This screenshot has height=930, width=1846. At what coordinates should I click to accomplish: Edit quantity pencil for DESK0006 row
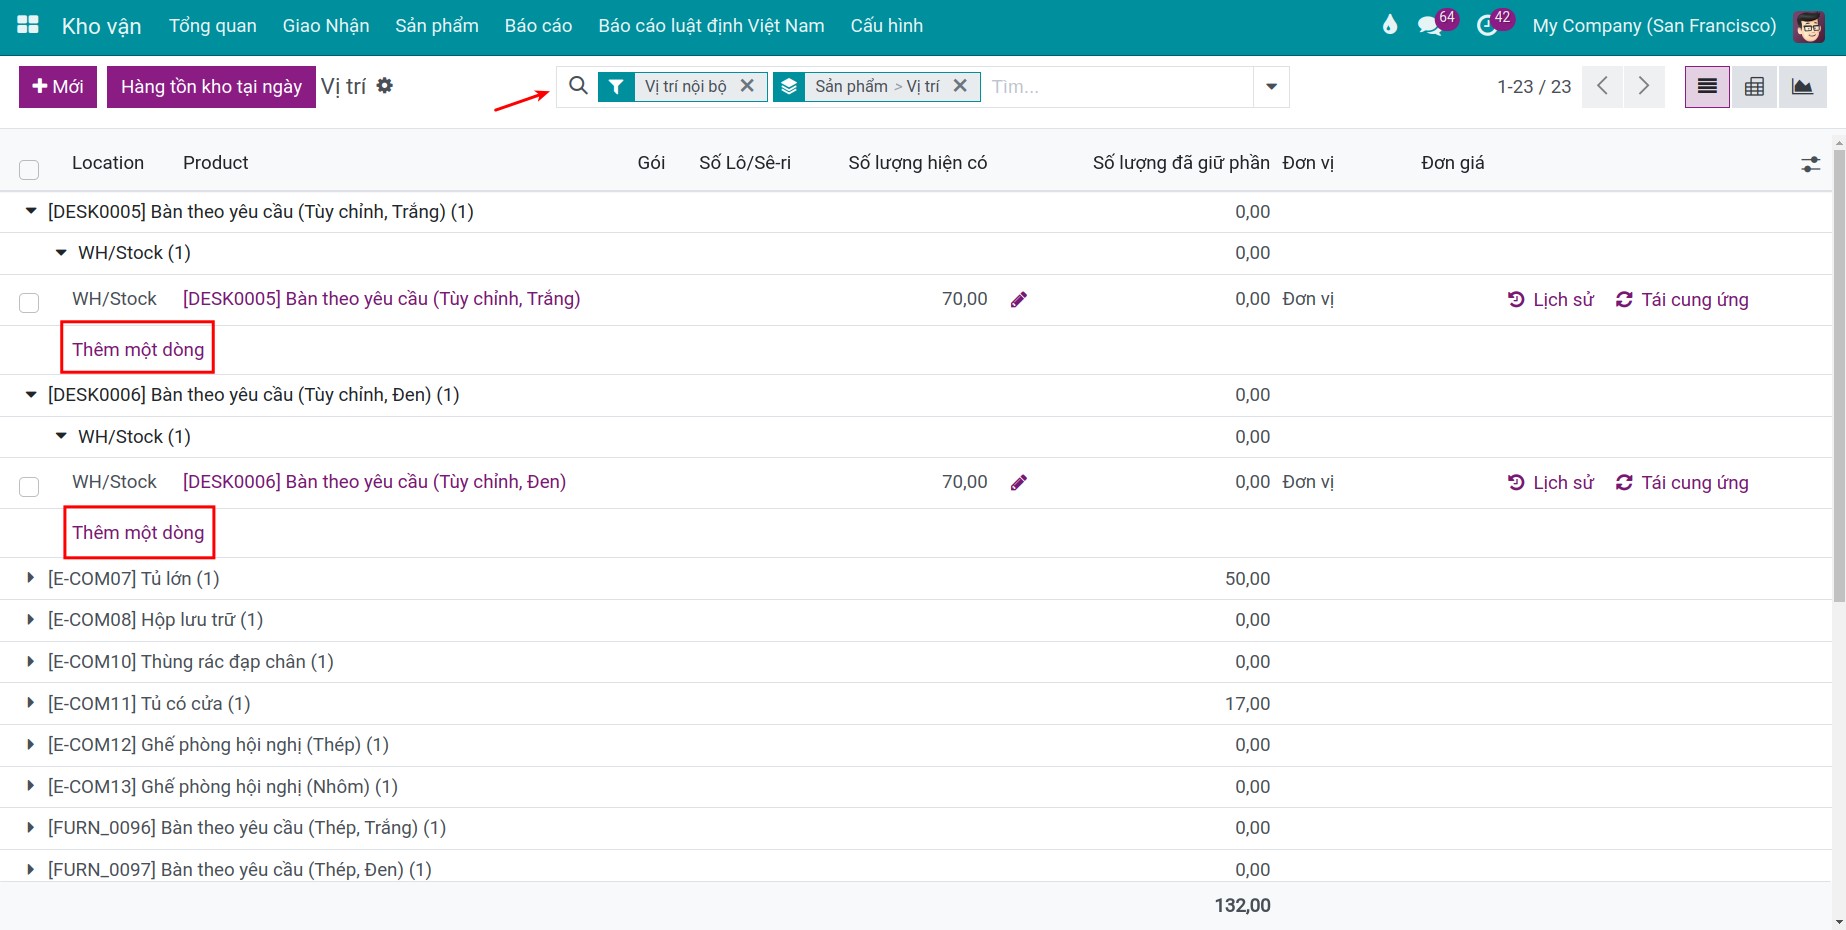point(1019,483)
